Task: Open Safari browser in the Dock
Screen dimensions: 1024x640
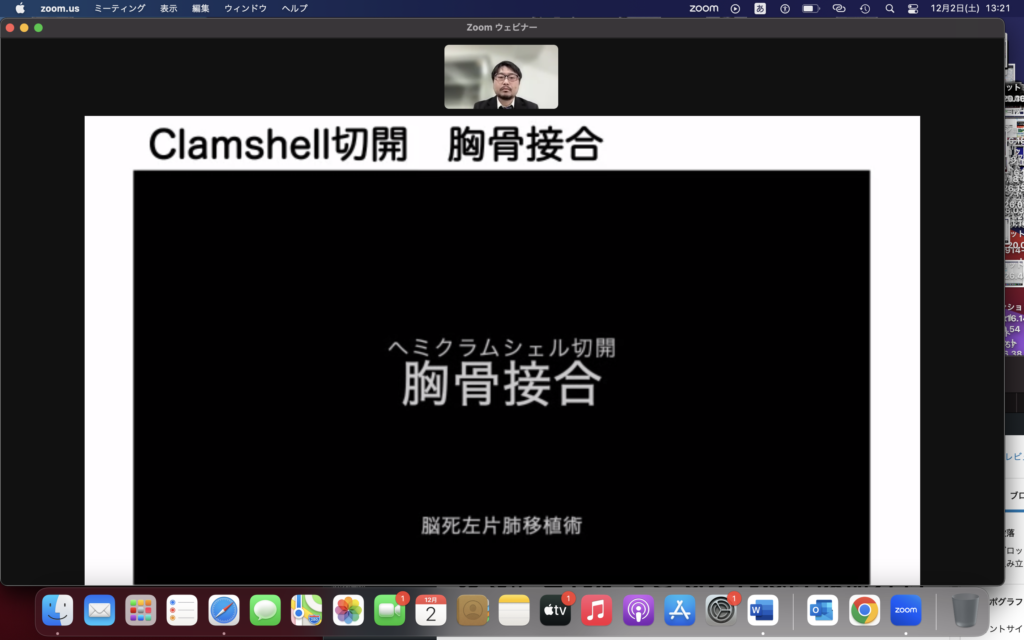Action: (223, 610)
